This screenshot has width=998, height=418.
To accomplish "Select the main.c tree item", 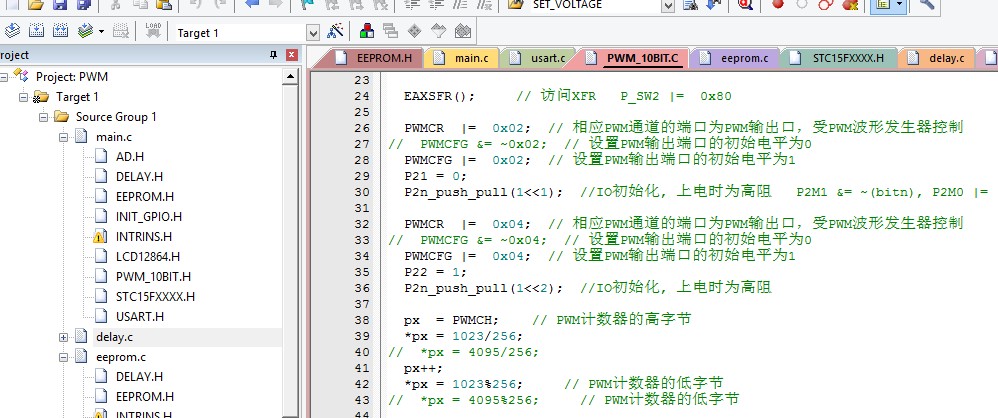I will coord(114,137).
